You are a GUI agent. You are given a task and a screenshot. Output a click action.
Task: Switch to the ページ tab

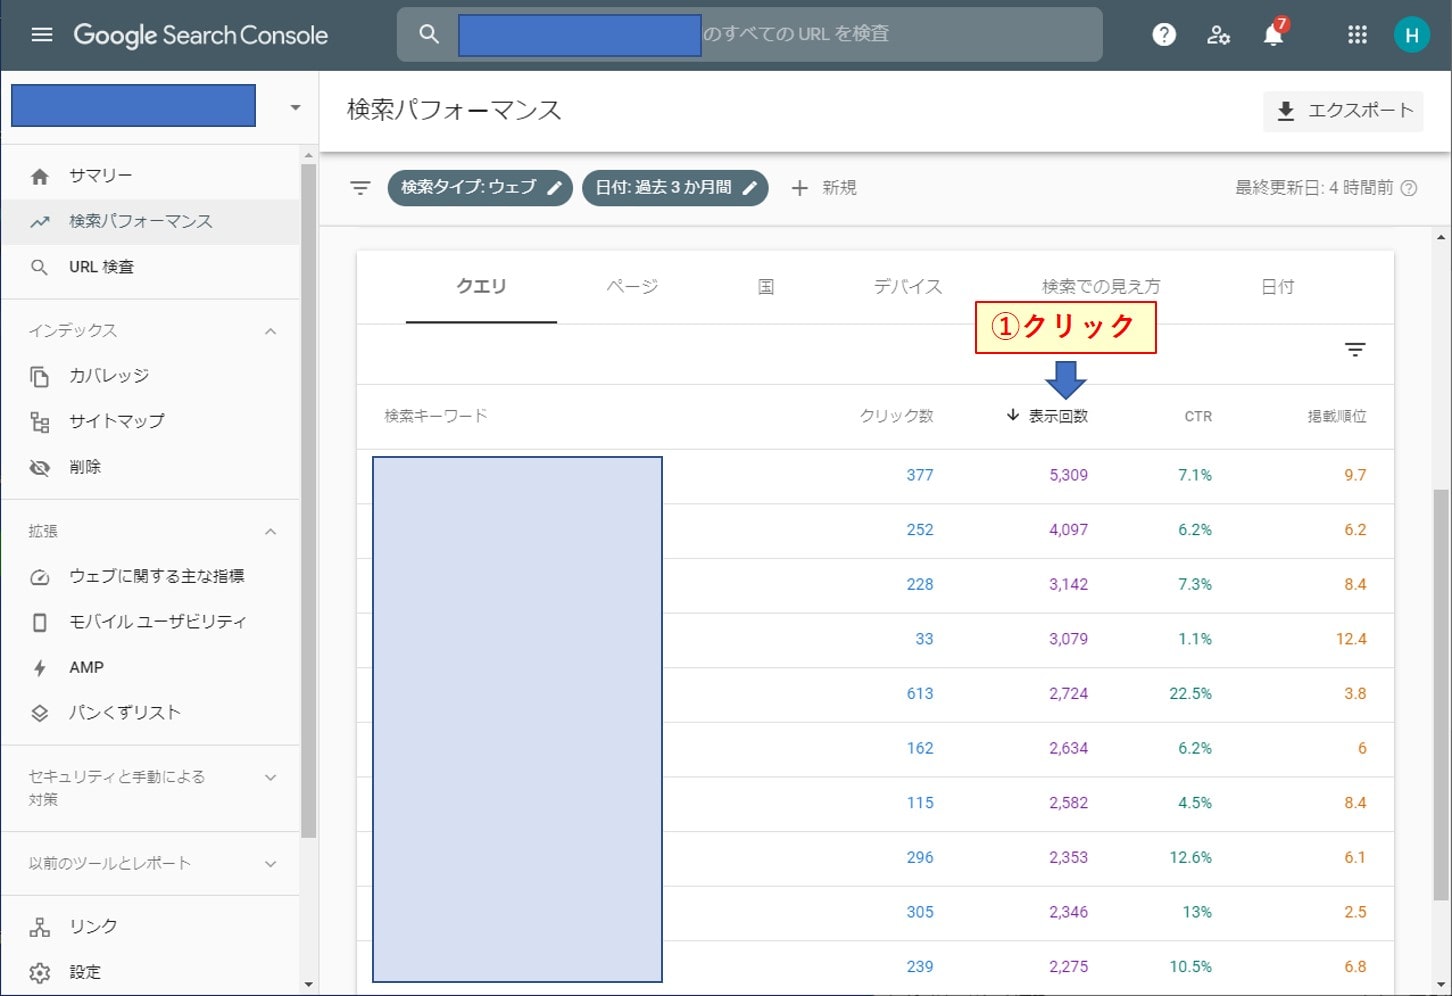pos(632,287)
